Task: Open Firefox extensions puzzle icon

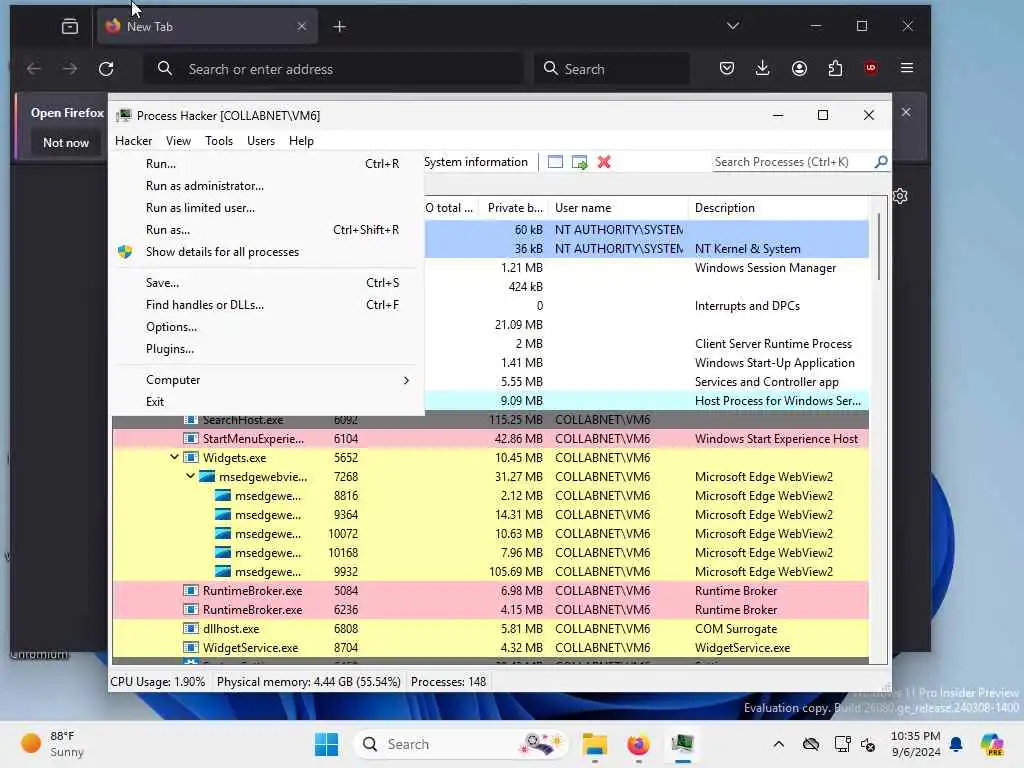Action: tap(835, 68)
